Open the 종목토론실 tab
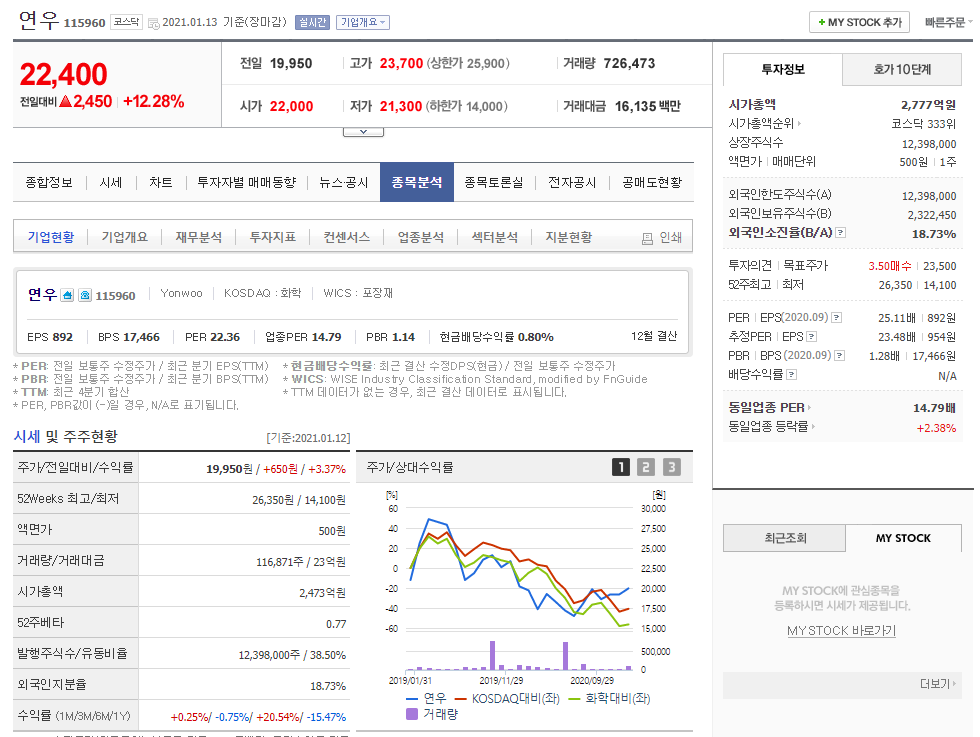Screen dimensions: 980x737 494,183
